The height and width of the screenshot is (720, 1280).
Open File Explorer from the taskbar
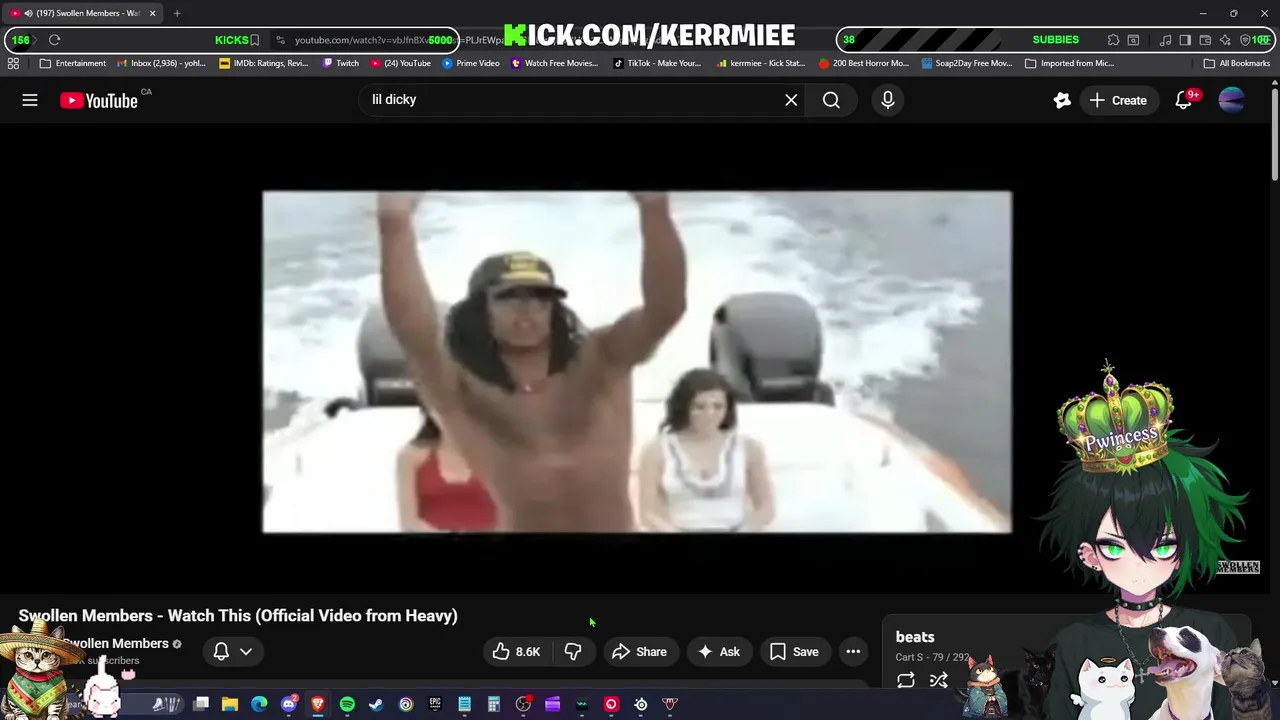(x=230, y=704)
